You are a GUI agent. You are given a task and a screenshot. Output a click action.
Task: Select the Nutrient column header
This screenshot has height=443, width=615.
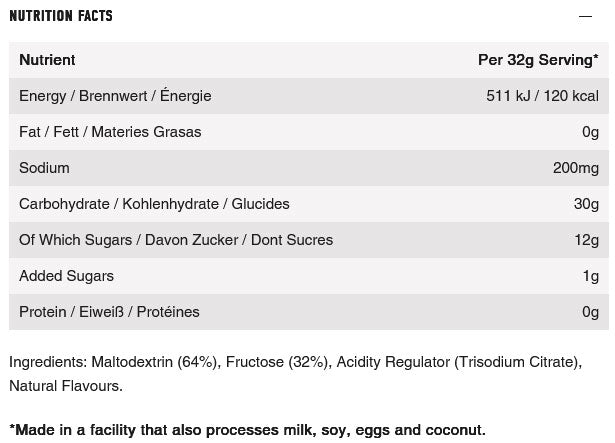[x=47, y=60]
